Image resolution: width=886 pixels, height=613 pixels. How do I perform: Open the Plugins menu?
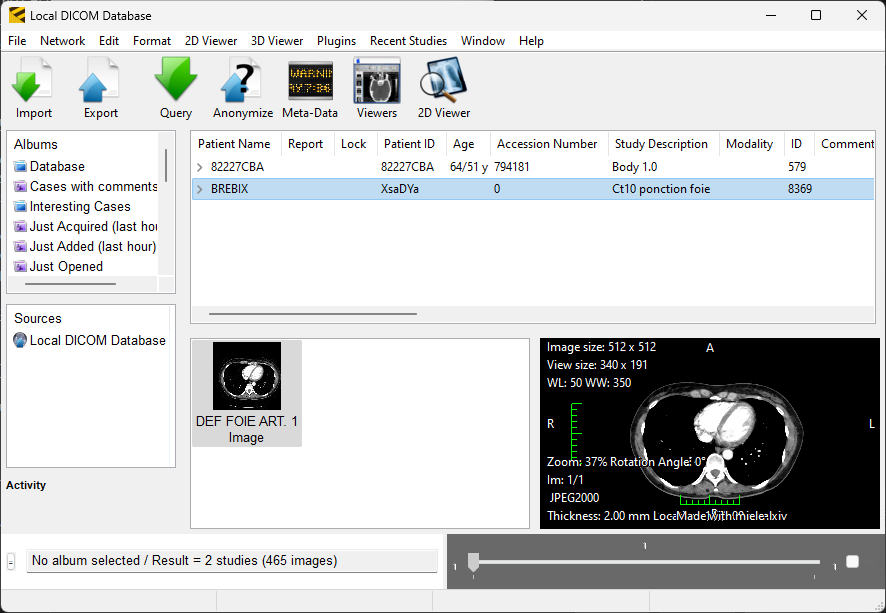336,41
